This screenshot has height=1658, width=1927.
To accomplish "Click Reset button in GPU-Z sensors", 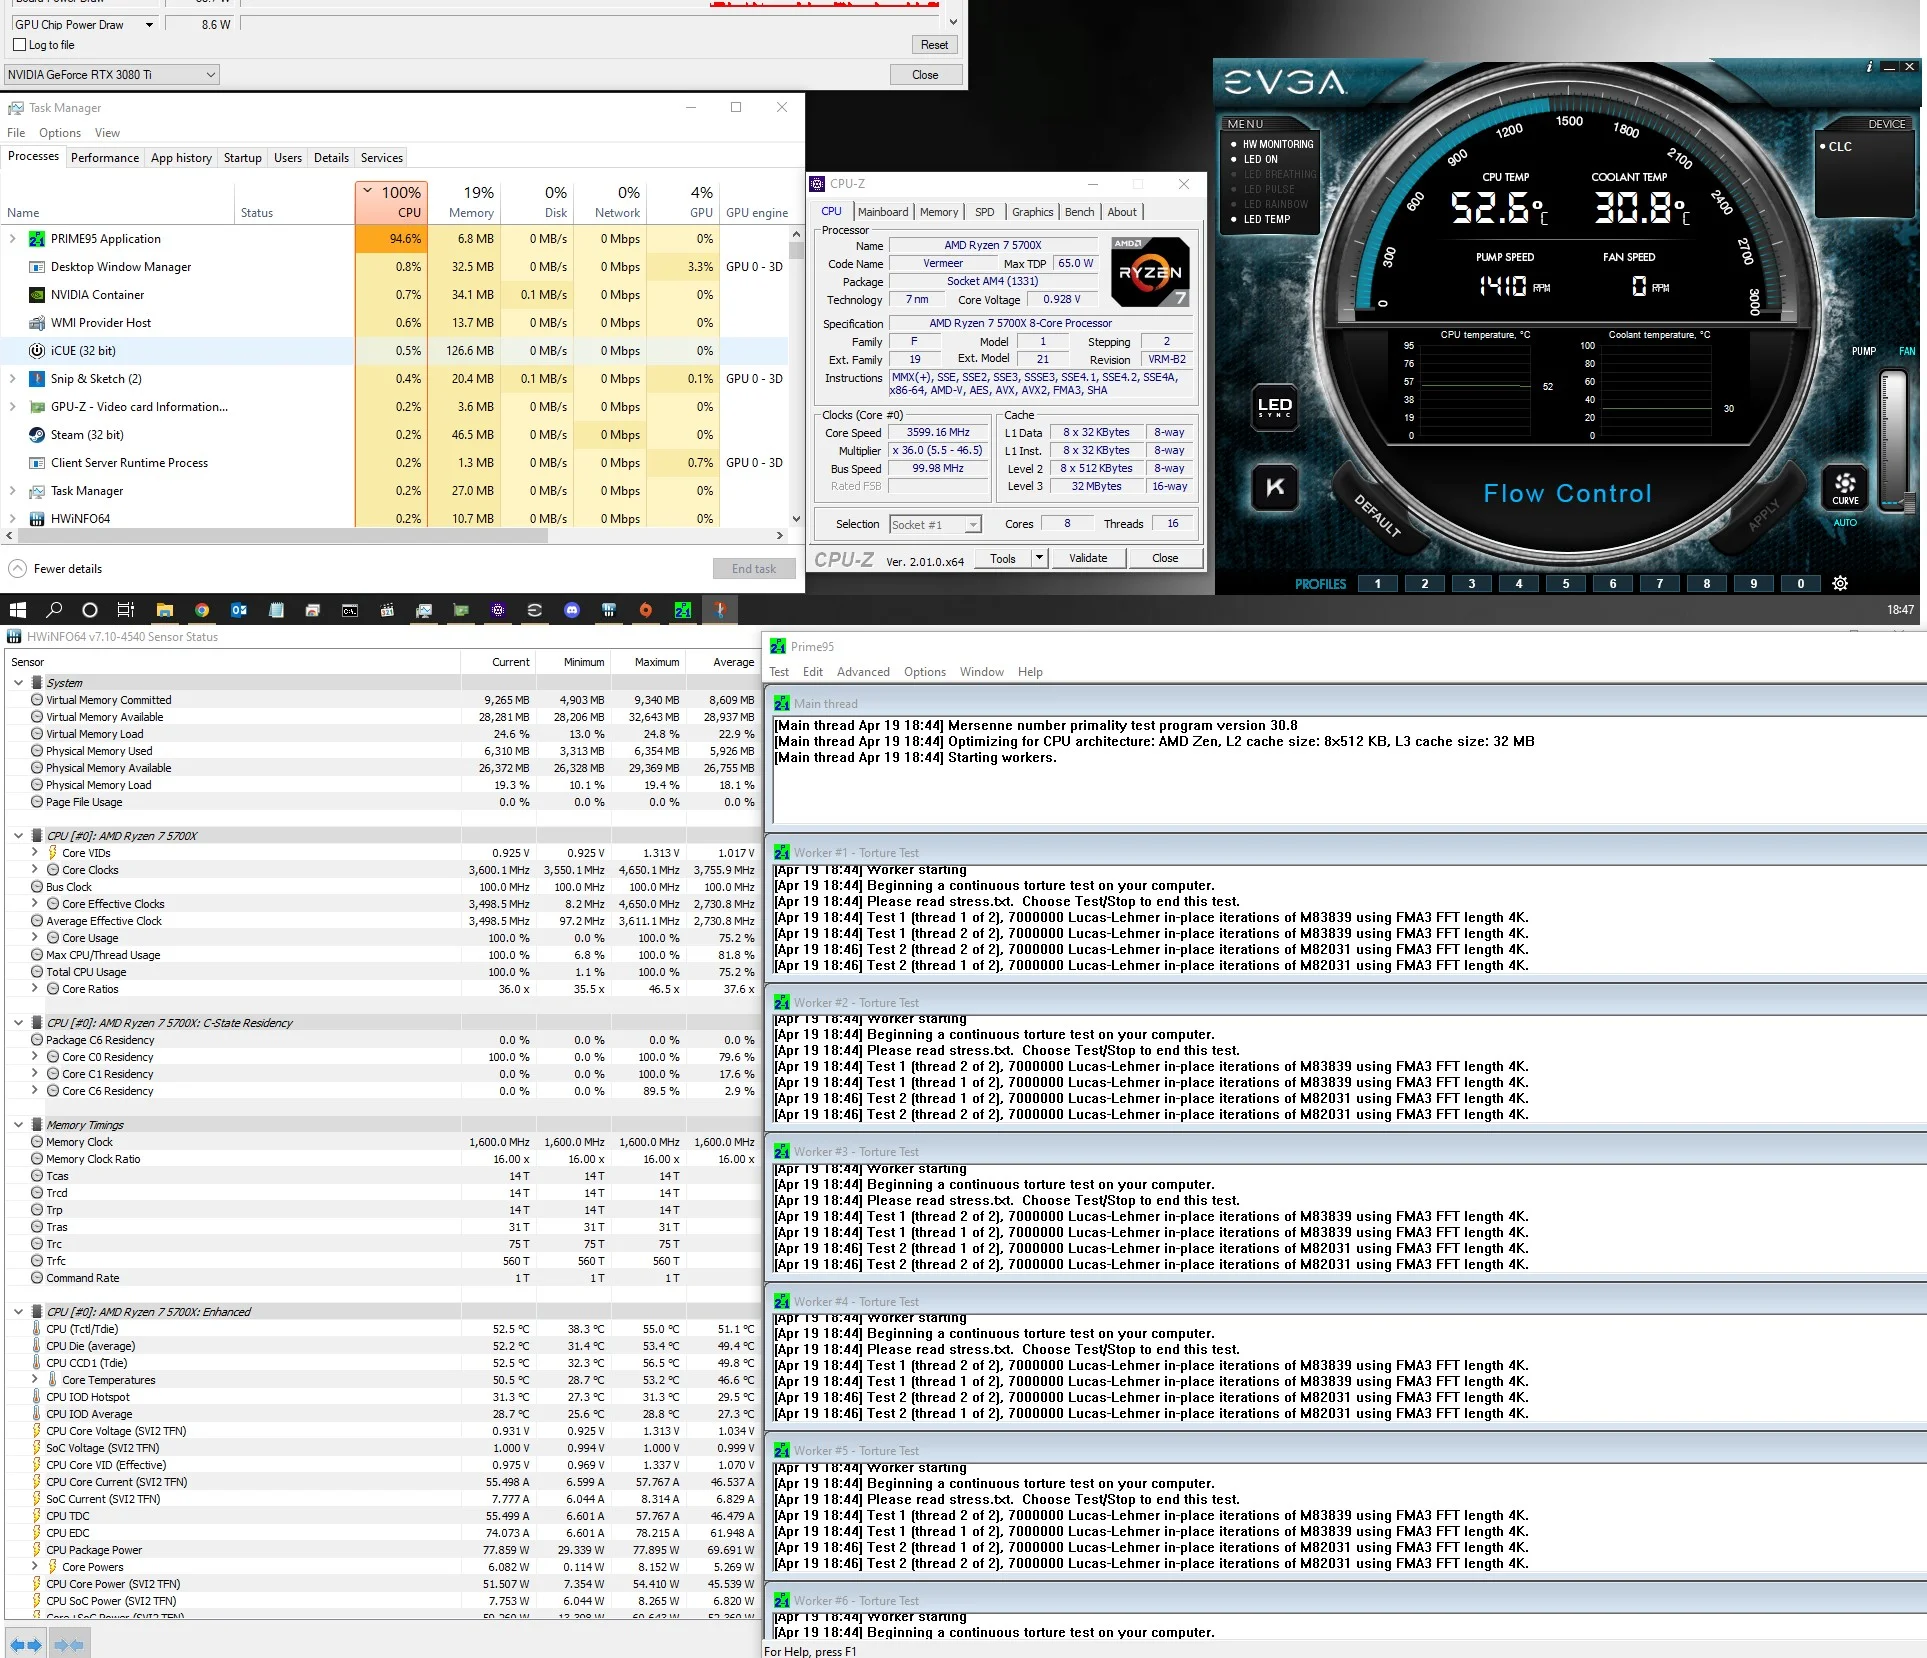I will point(934,45).
